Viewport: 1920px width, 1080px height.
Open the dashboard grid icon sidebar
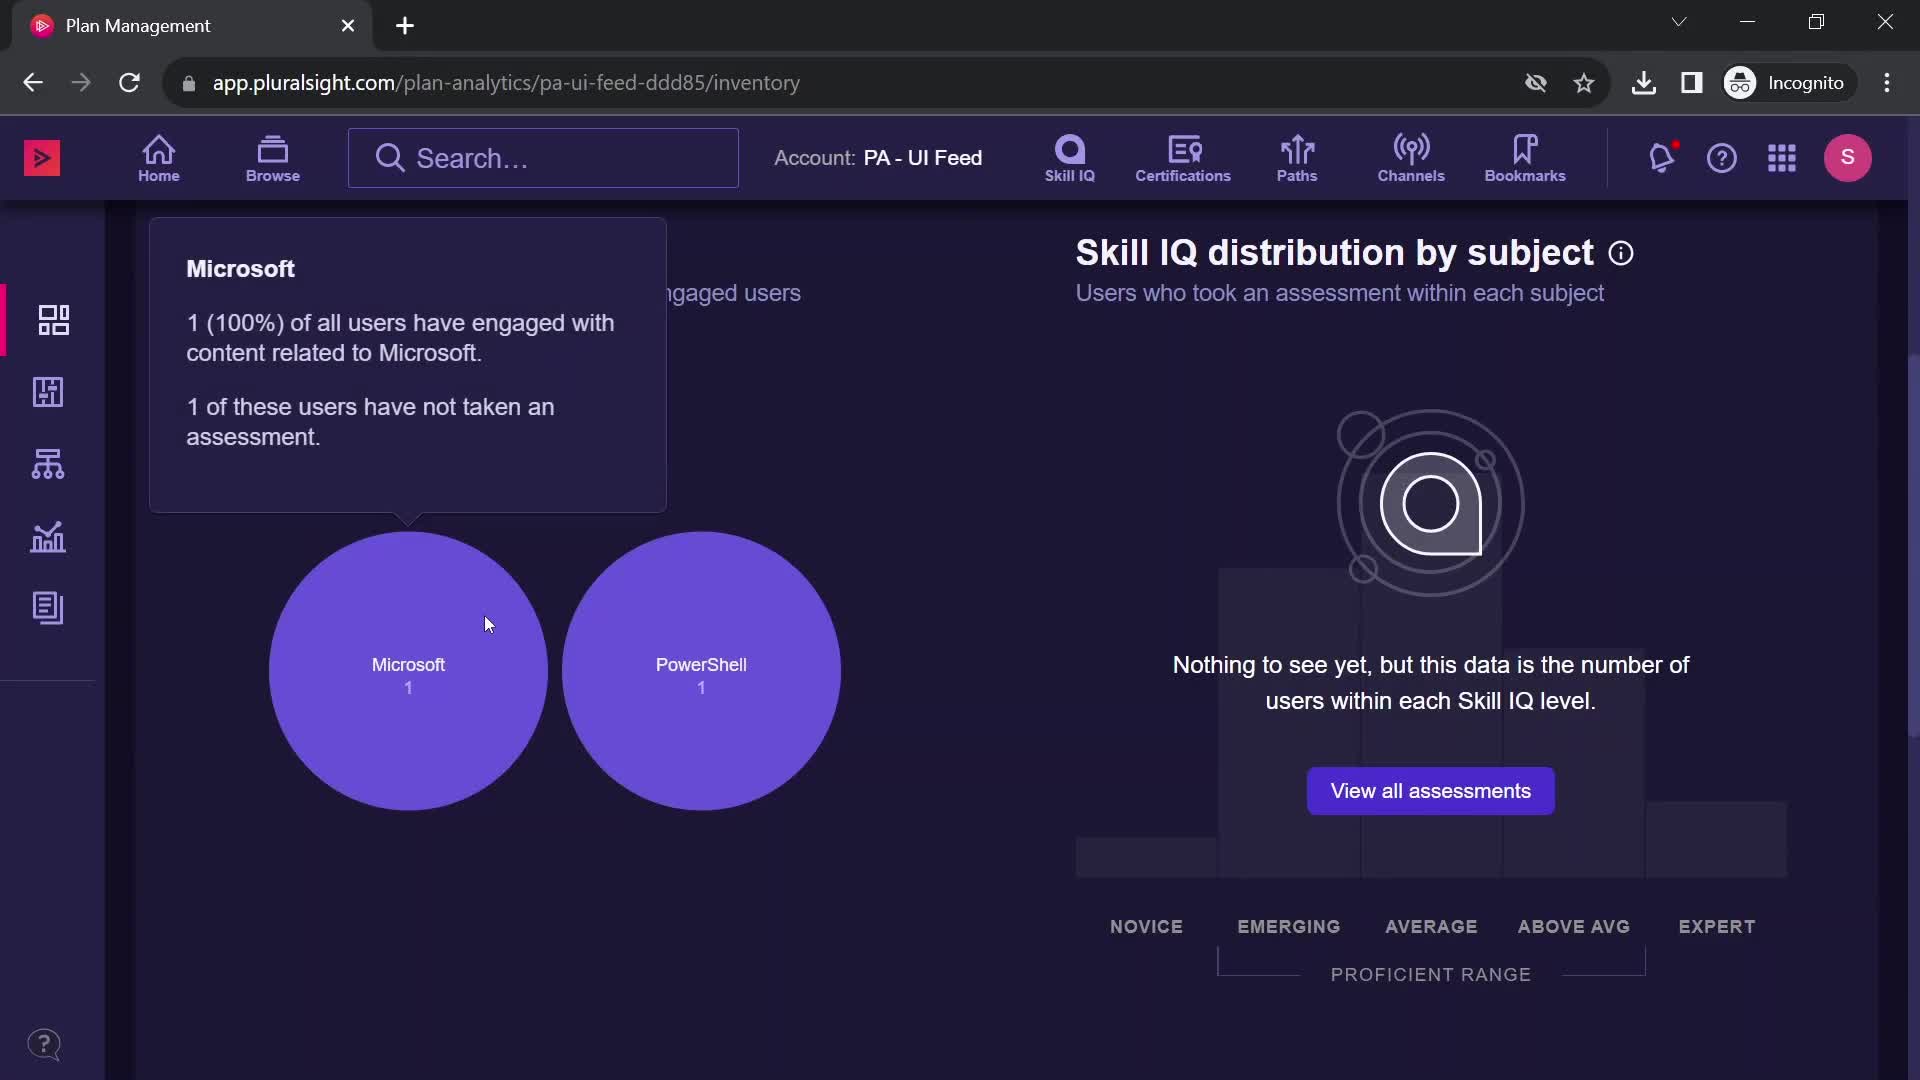(x=54, y=320)
